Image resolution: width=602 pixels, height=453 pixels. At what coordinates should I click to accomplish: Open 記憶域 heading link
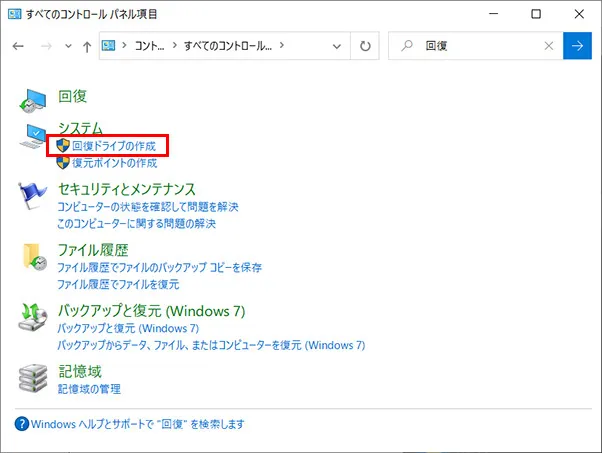coord(80,371)
